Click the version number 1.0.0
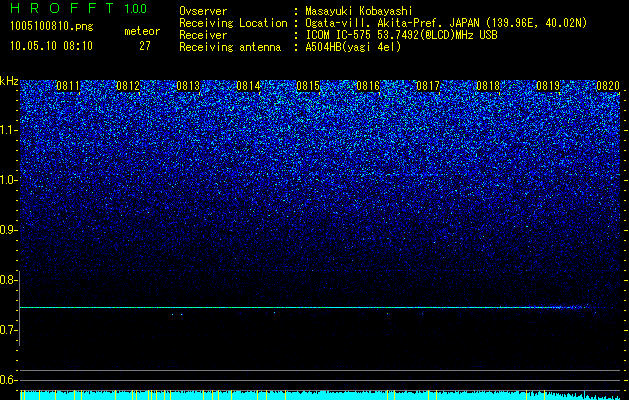Image resolution: width=629 pixels, height=400 pixels. (135, 9)
